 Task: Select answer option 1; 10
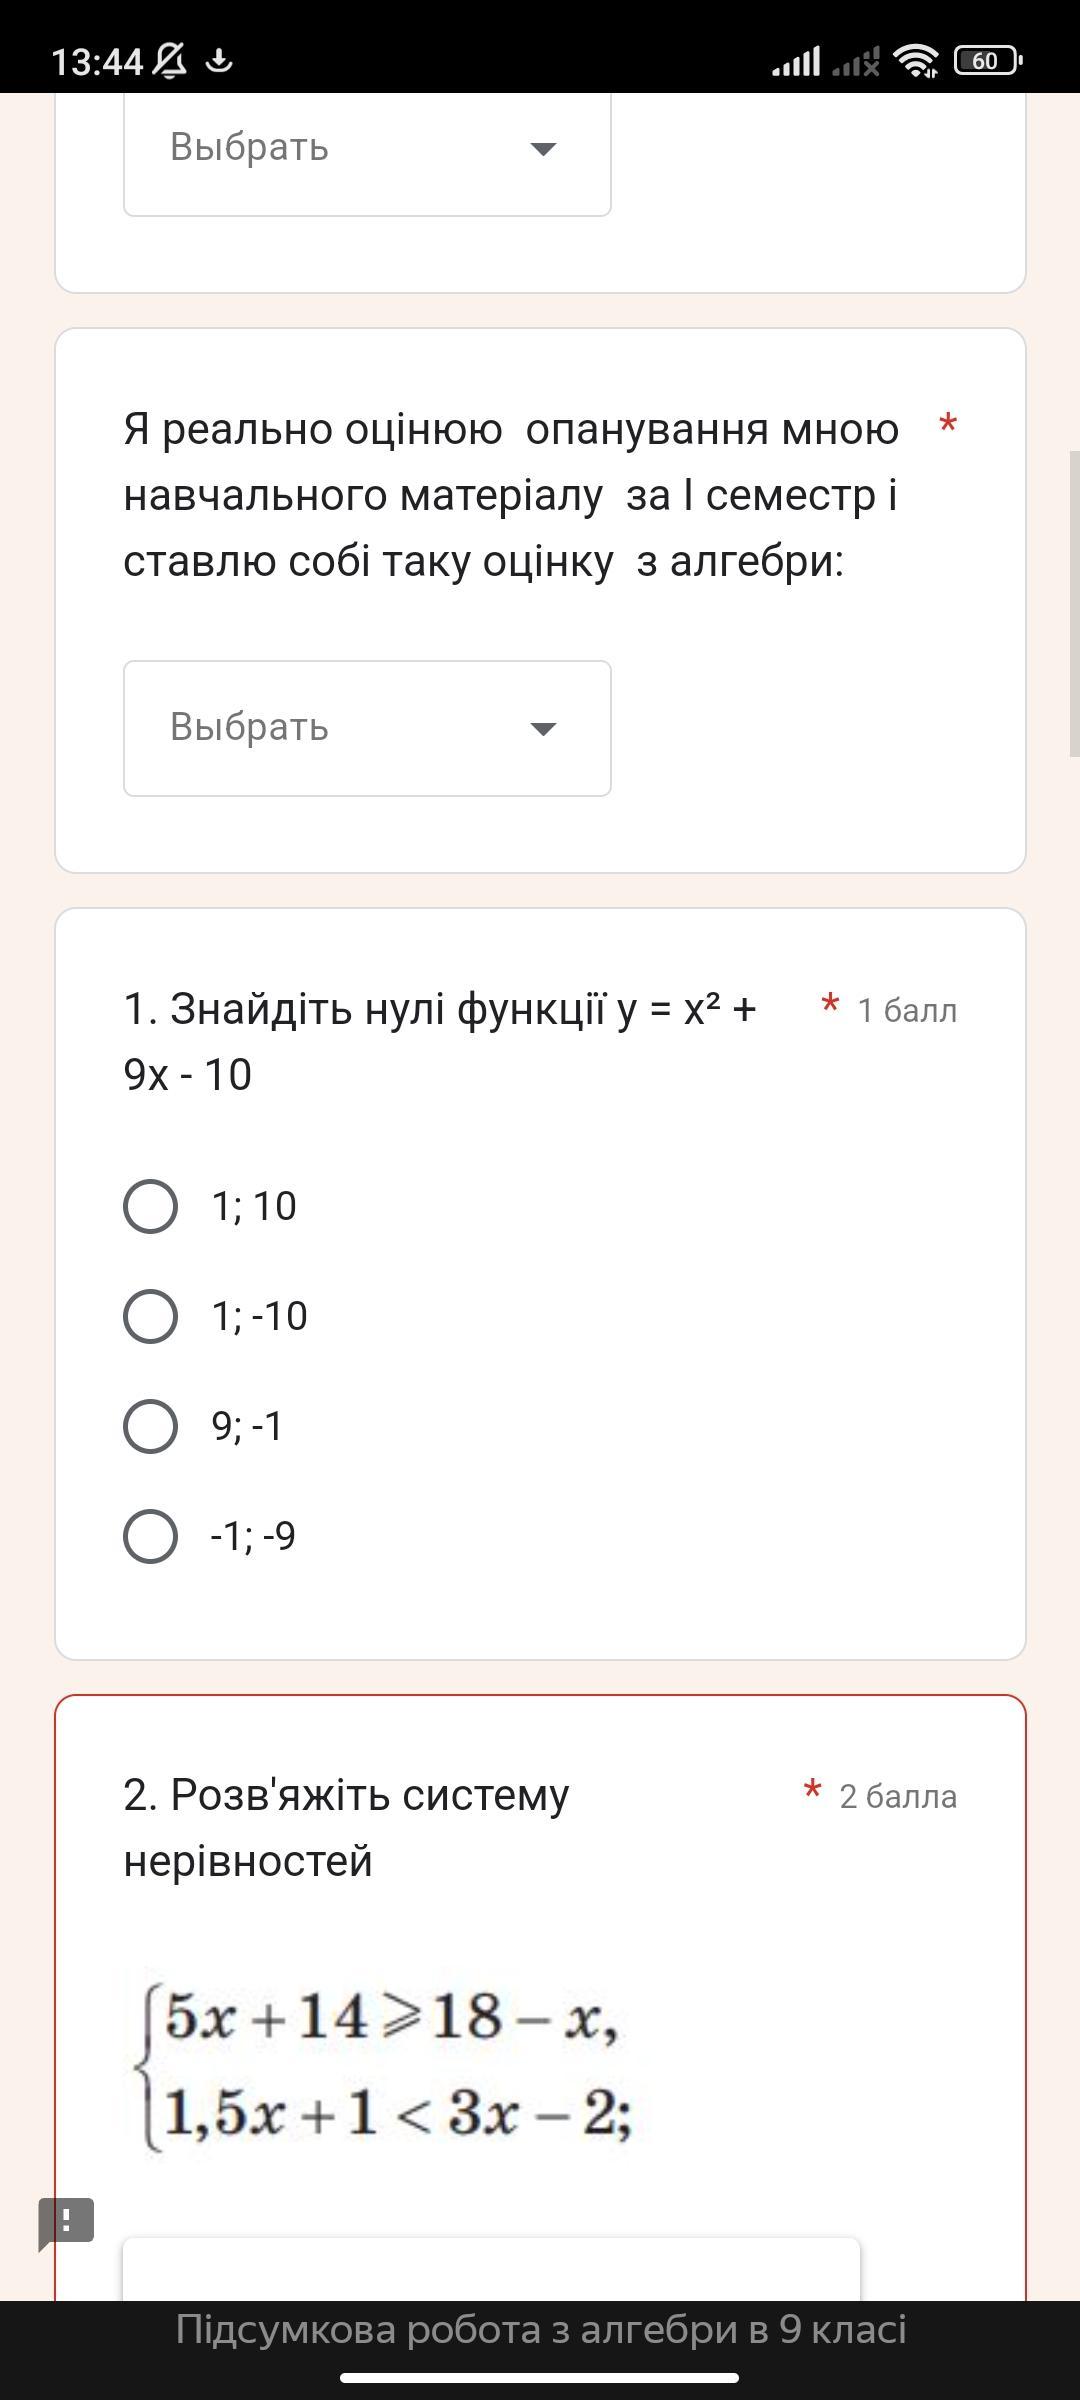tap(151, 1206)
